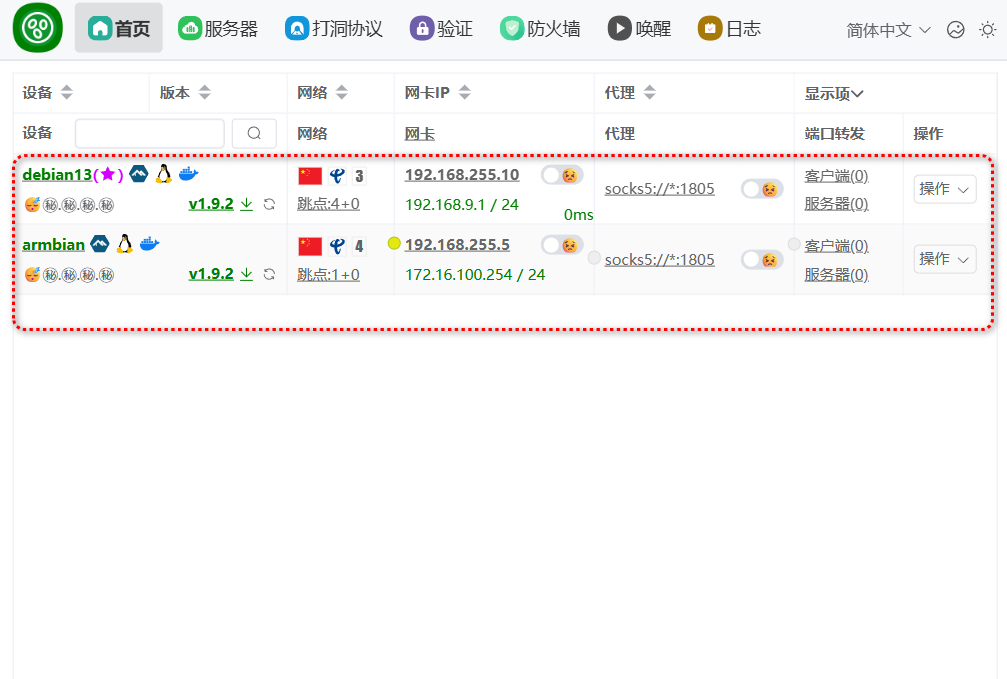Click the Docker whale icon for debian13
Image resolution: width=1007 pixels, height=679 pixels.
[x=188, y=175]
